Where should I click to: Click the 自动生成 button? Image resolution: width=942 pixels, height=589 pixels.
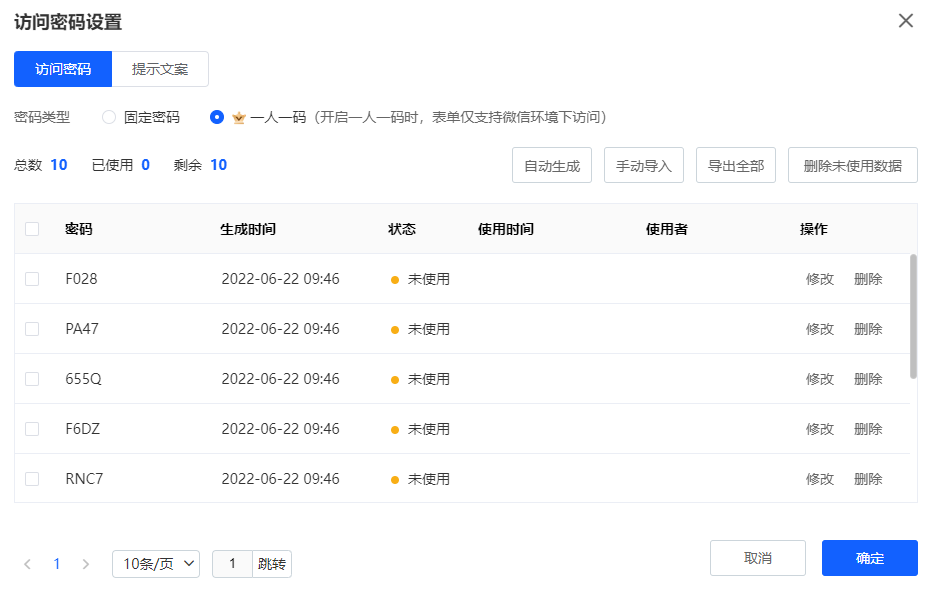coord(552,166)
